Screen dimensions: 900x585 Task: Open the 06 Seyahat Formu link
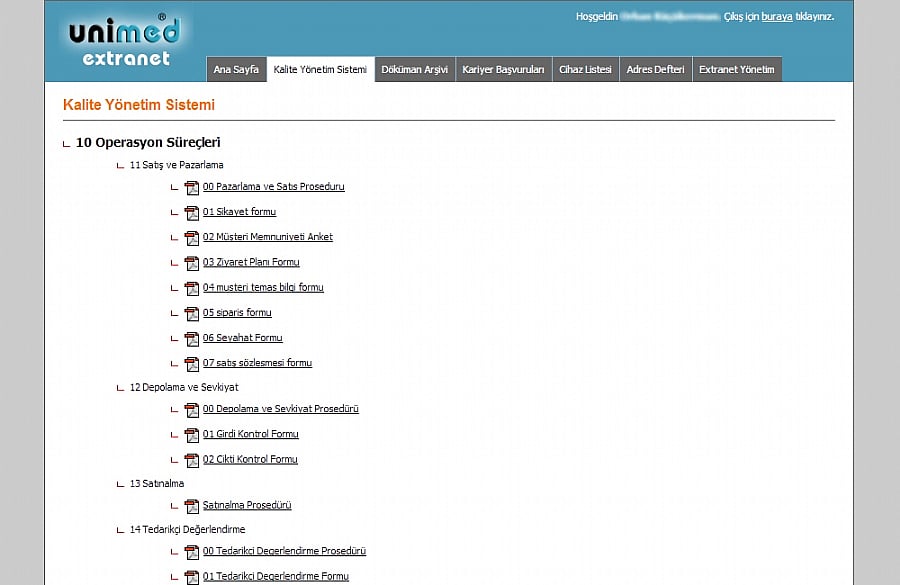[x=242, y=338]
